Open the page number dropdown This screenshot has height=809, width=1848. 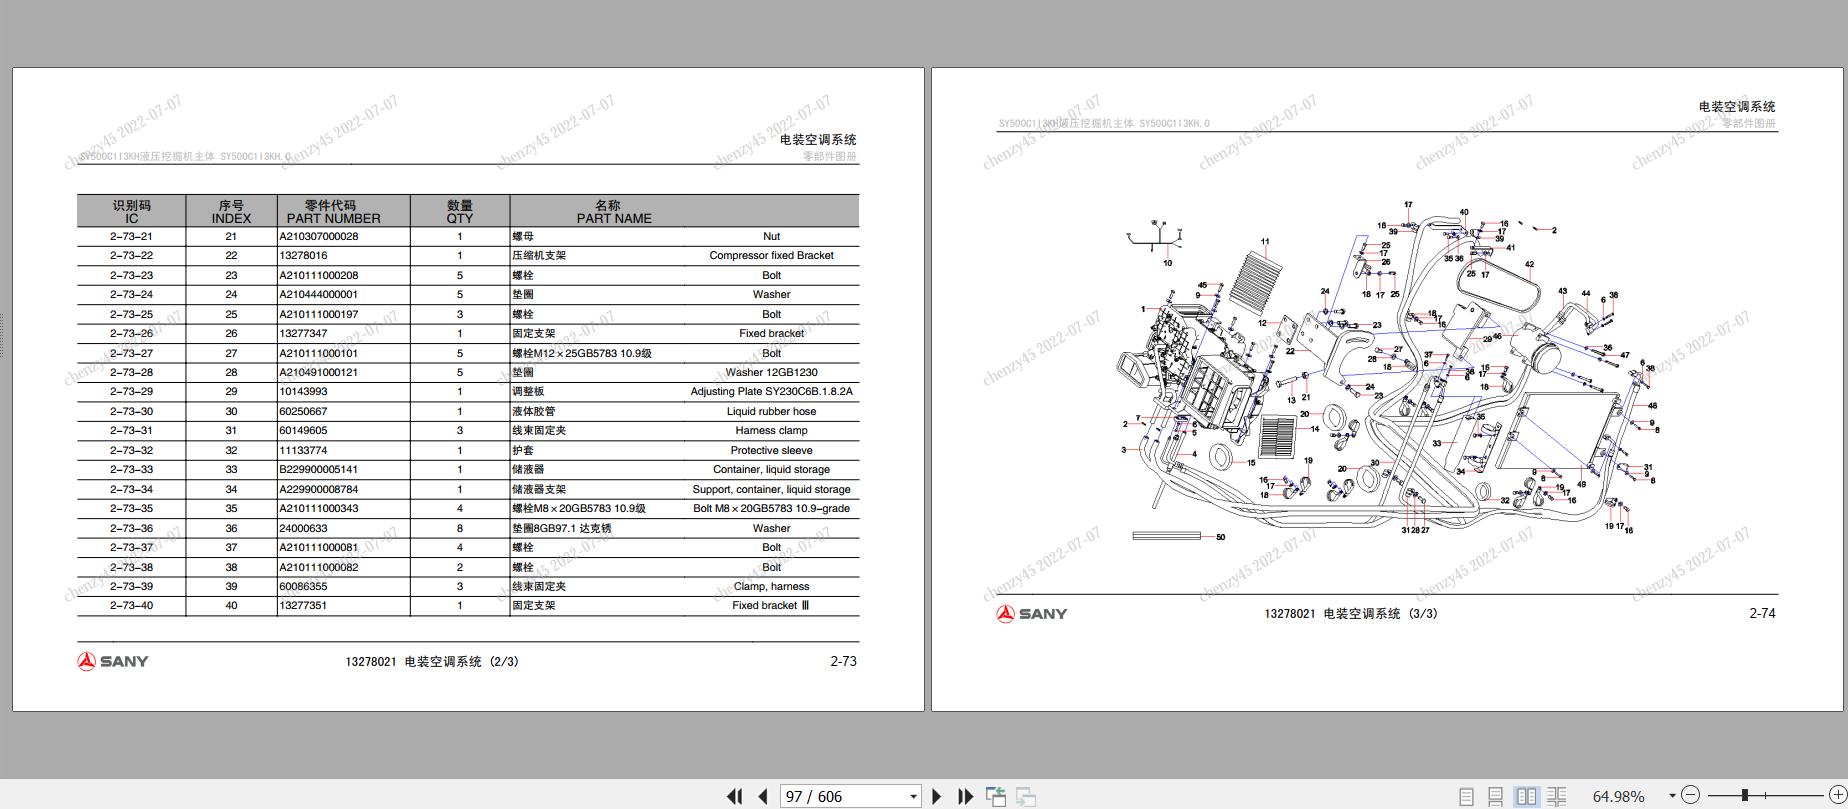tap(913, 796)
